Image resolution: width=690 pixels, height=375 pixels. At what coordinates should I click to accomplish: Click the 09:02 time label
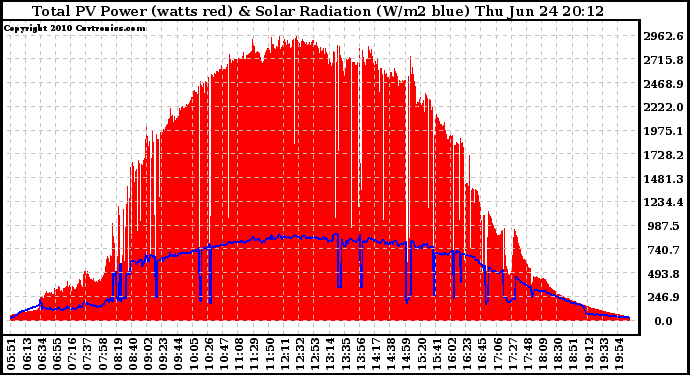(148, 354)
